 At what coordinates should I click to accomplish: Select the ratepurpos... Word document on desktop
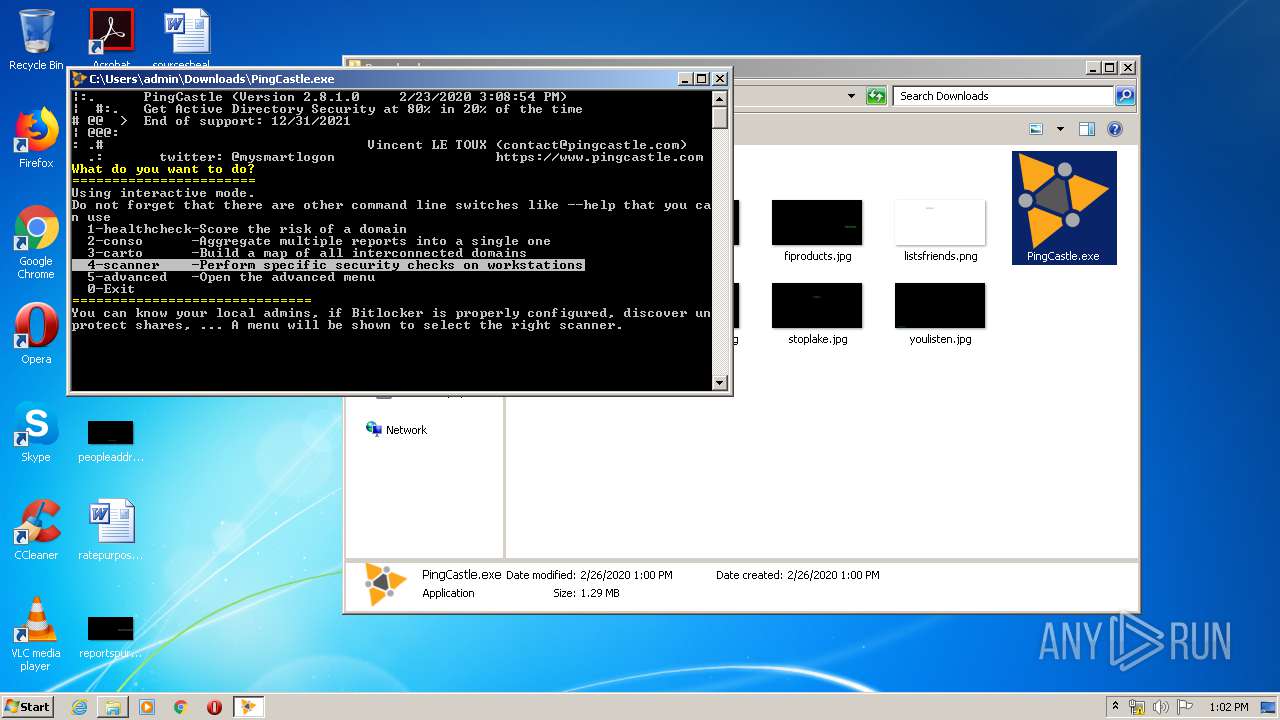click(x=111, y=530)
